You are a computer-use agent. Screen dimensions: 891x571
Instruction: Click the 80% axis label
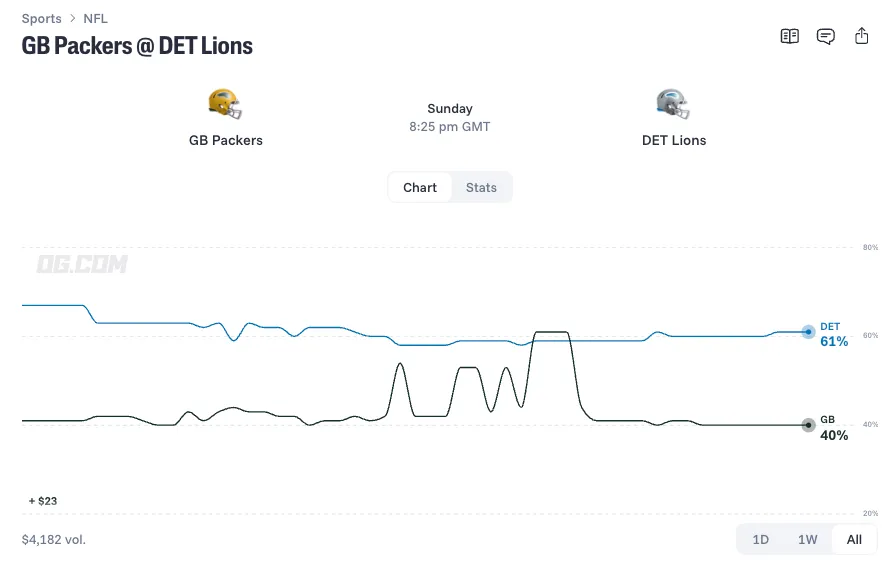870,248
